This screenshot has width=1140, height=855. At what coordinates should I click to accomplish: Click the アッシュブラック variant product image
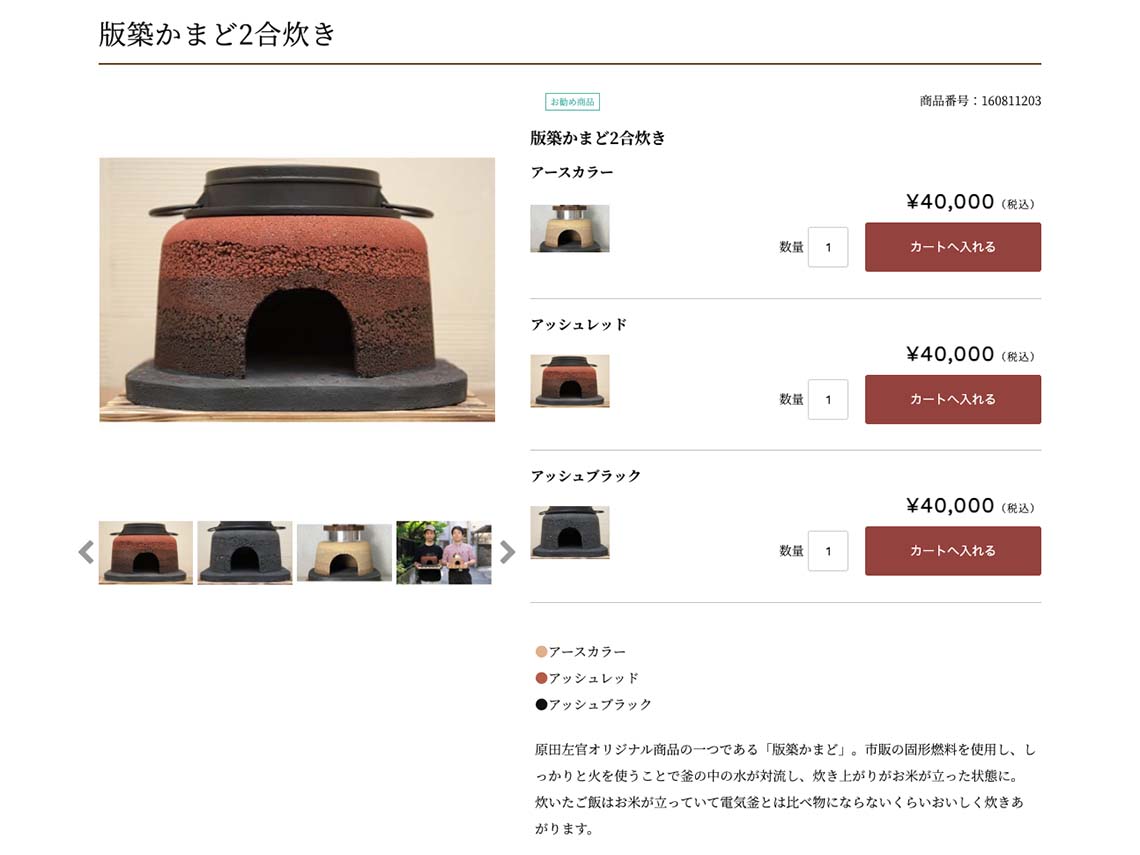[x=570, y=532]
